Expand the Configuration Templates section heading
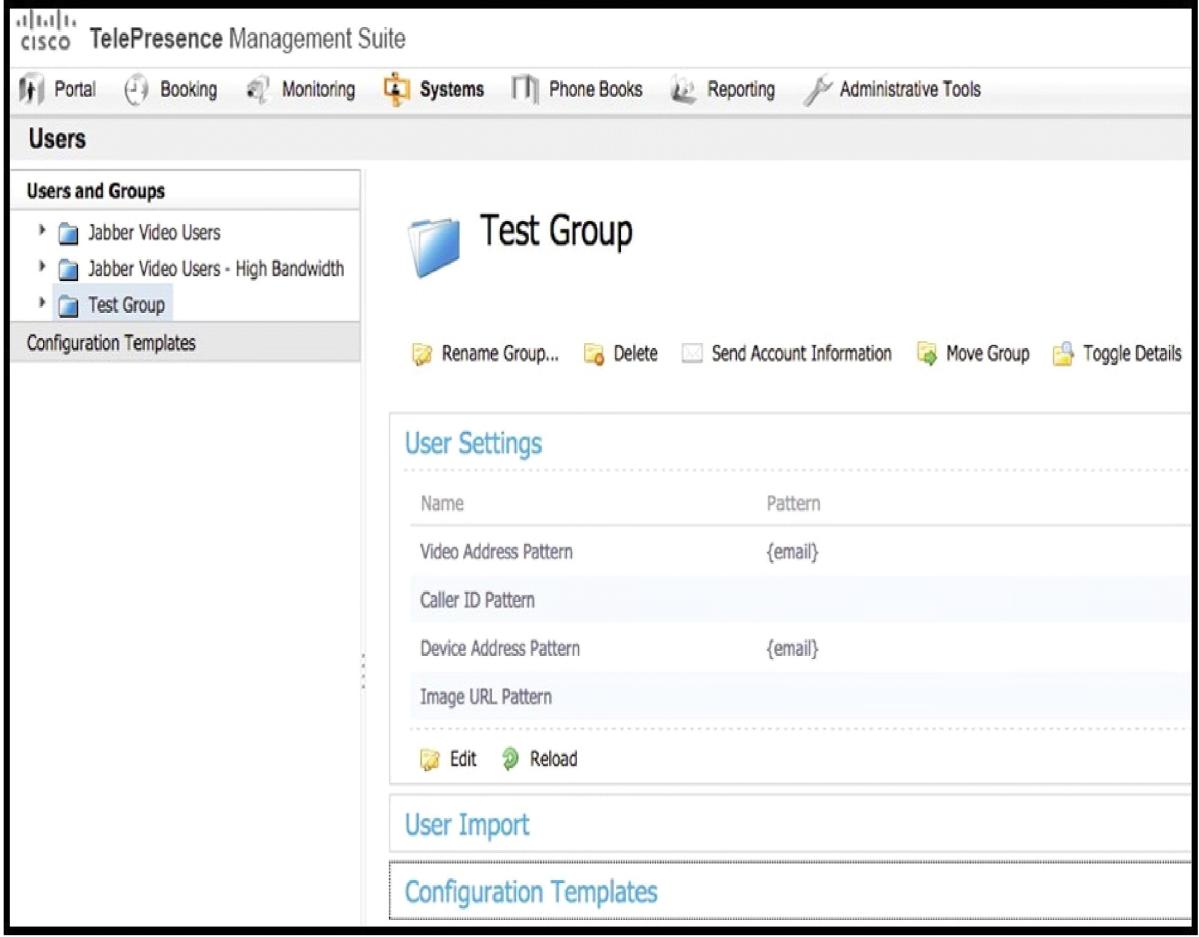The height and width of the screenshot is (937, 1199). click(x=531, y=892)
